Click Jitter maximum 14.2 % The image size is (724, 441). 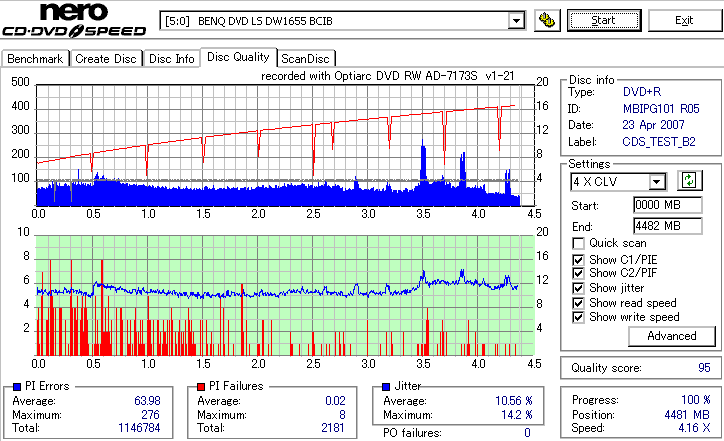(517, 415)
